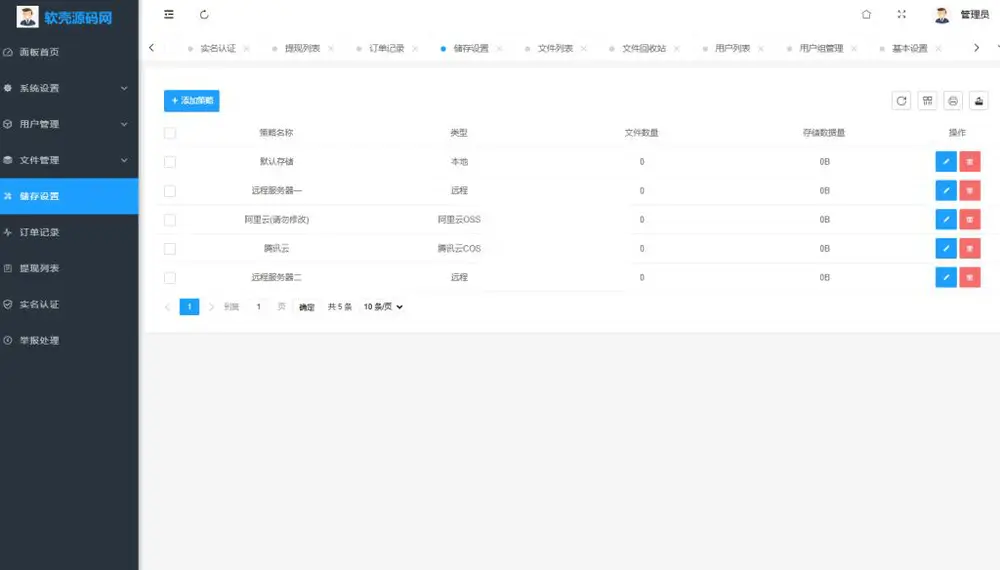Select page 1 in pagination
1000x570 pixels.
[x=189, y=307]
